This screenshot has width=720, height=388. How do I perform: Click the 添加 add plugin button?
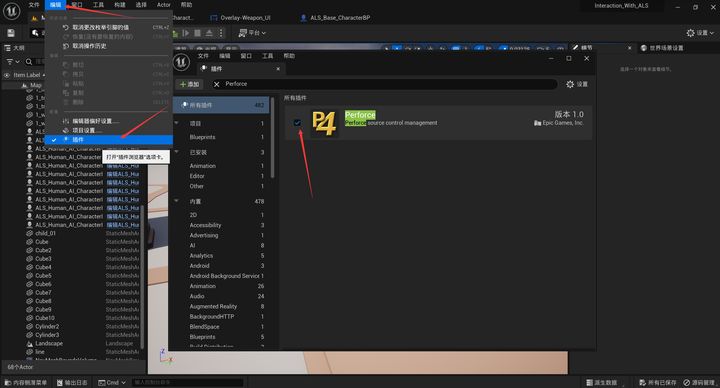[190, 84]
